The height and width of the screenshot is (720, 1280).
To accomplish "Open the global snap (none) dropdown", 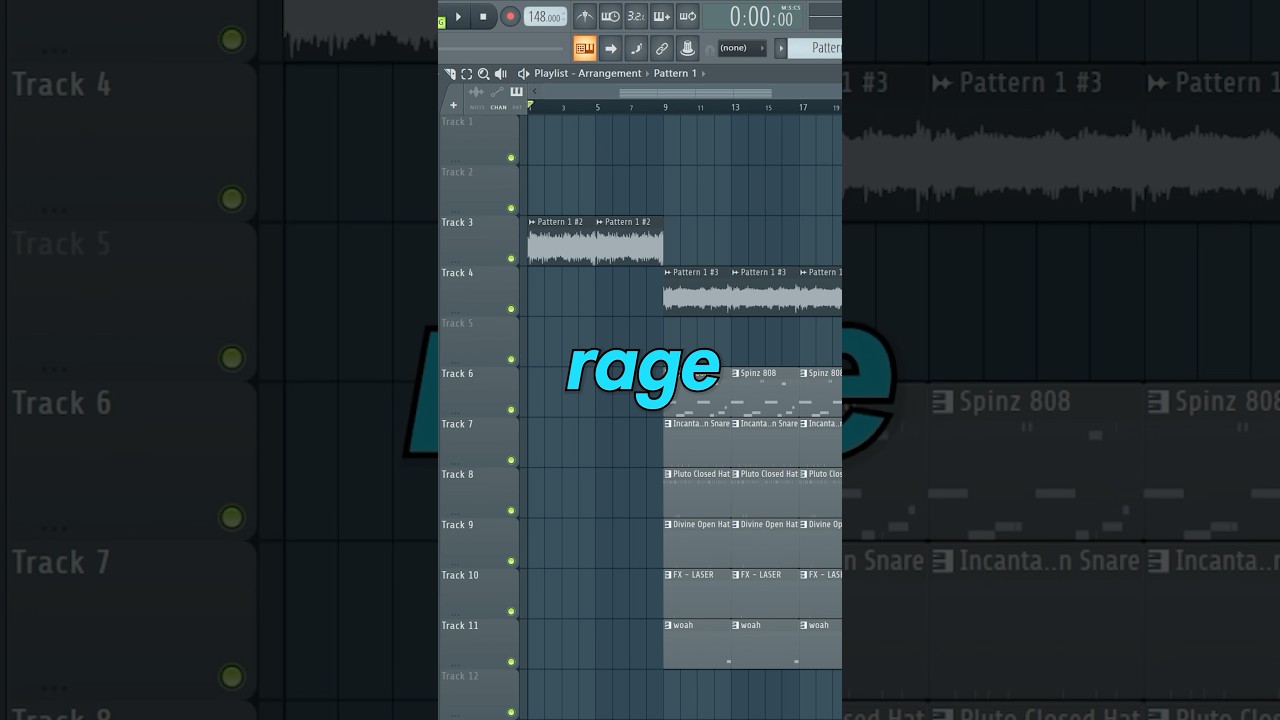I will coord(742,48).
